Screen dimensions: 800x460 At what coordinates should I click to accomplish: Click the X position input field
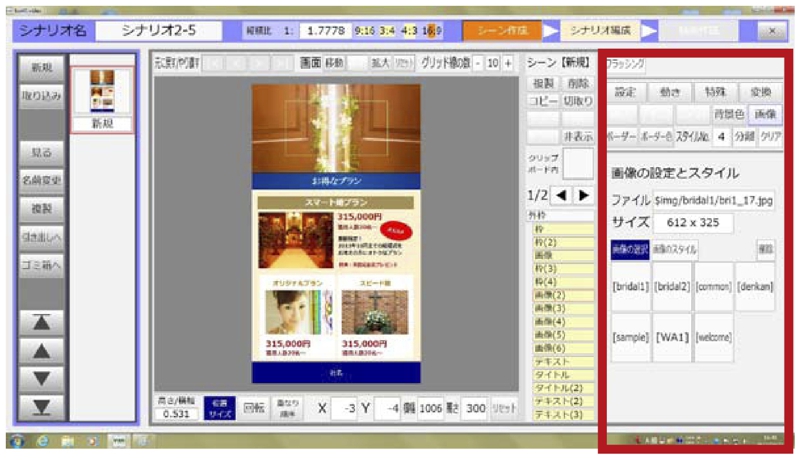coord(344,408)
